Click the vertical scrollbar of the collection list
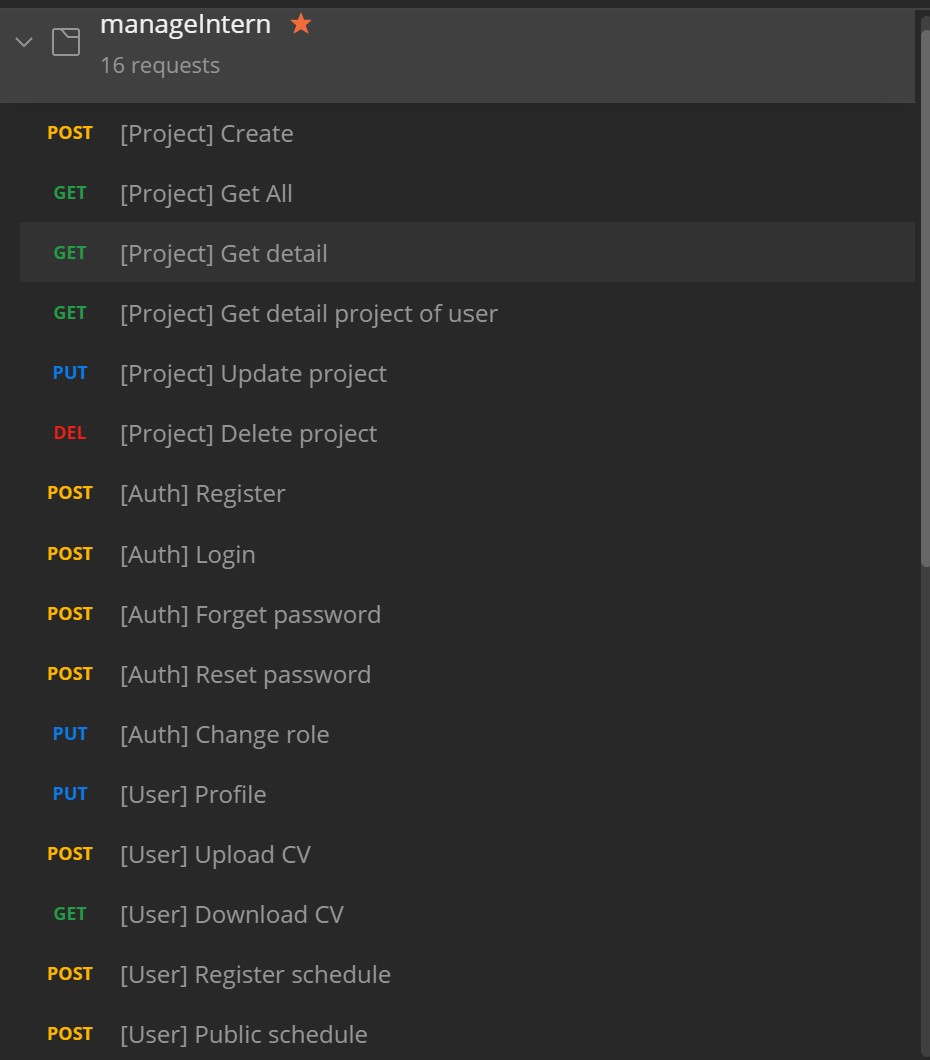This screenshot has width=930, height=1060. click(924, 300)
